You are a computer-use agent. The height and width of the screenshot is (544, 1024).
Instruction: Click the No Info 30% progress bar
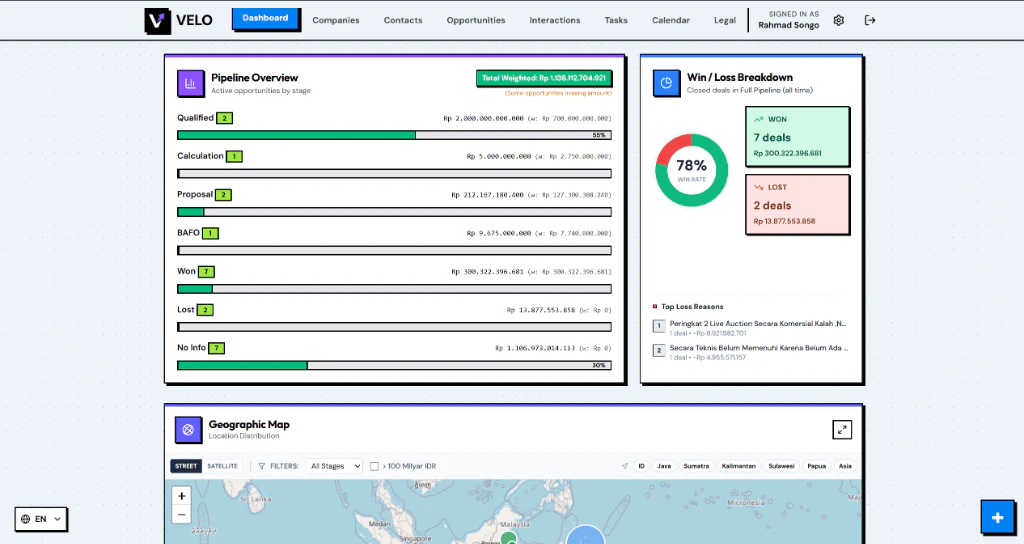[394, 366]
